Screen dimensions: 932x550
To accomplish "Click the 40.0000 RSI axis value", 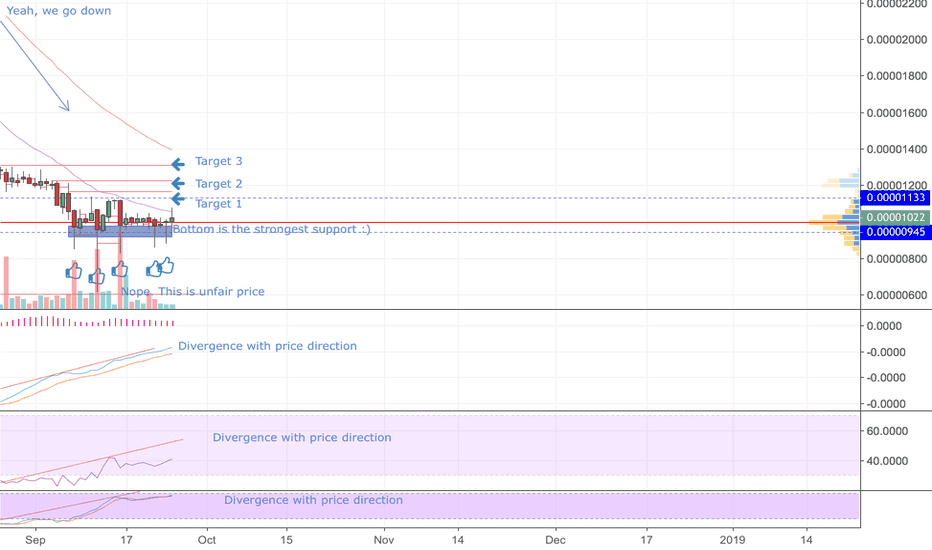I will [x=887, y=461].
